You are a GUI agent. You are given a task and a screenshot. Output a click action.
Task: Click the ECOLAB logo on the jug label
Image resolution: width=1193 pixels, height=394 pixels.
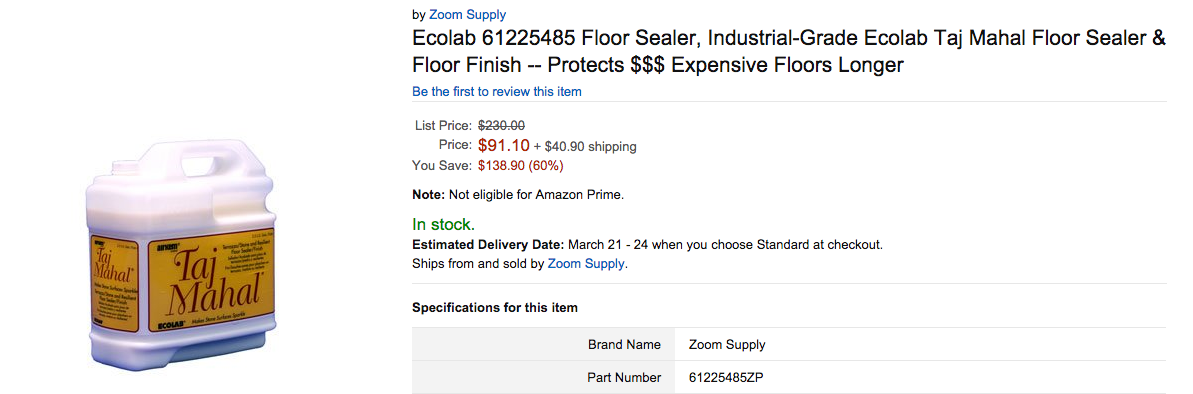pyautogui.click(x=164, y=327)
